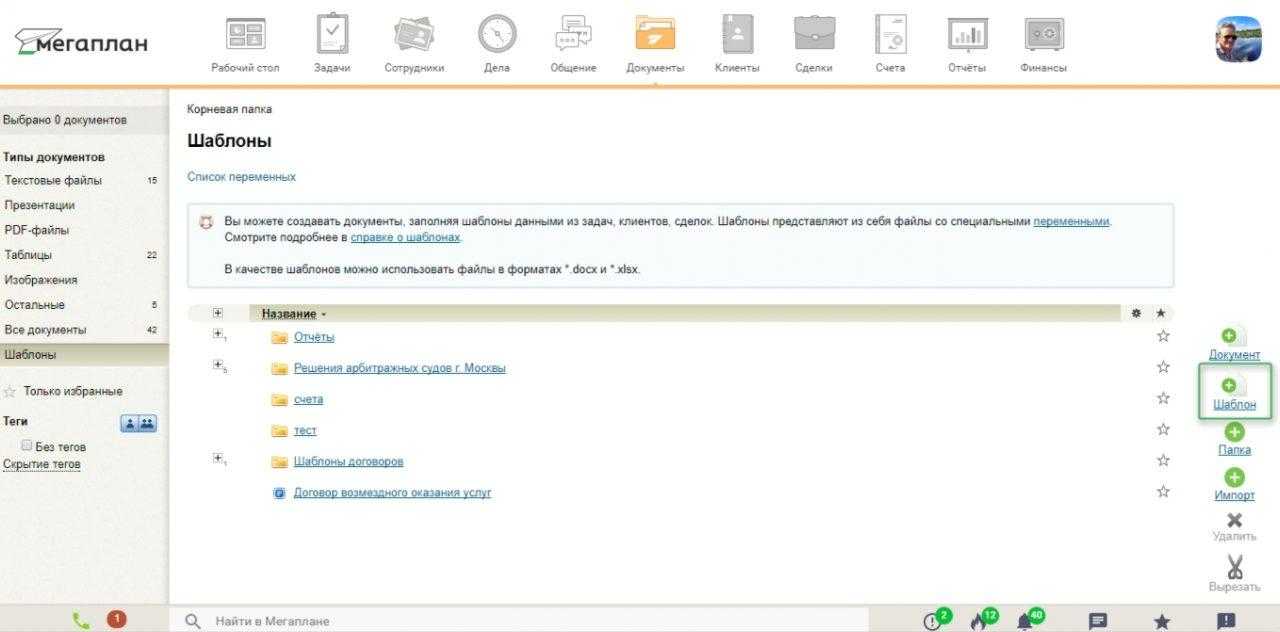Open the feedback exclamation bubble icon
Image resolution: width=1280 pixels, height=632 pixels.
tap(1226, 621)
